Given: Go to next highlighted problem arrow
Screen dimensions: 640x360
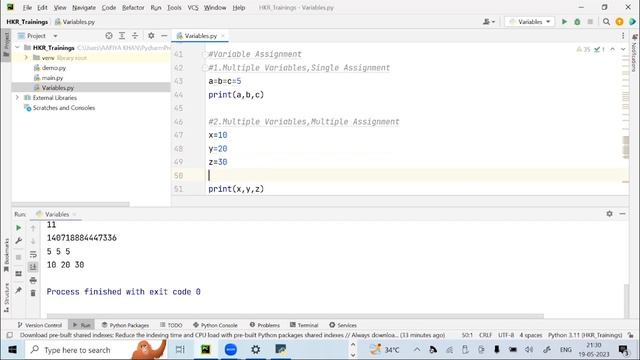Looking at the screenshot, I should [x=623, y=49].
